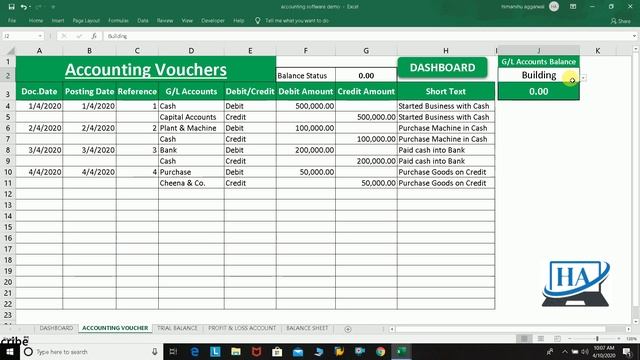Open the Insert ribbon tab
Viewport: 640px width, 360px height.
[x=58, y=20]
